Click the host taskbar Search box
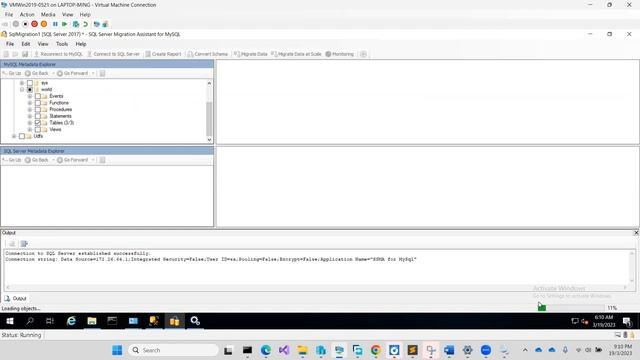This screenshot has height=360, width=640. [173, 350]
